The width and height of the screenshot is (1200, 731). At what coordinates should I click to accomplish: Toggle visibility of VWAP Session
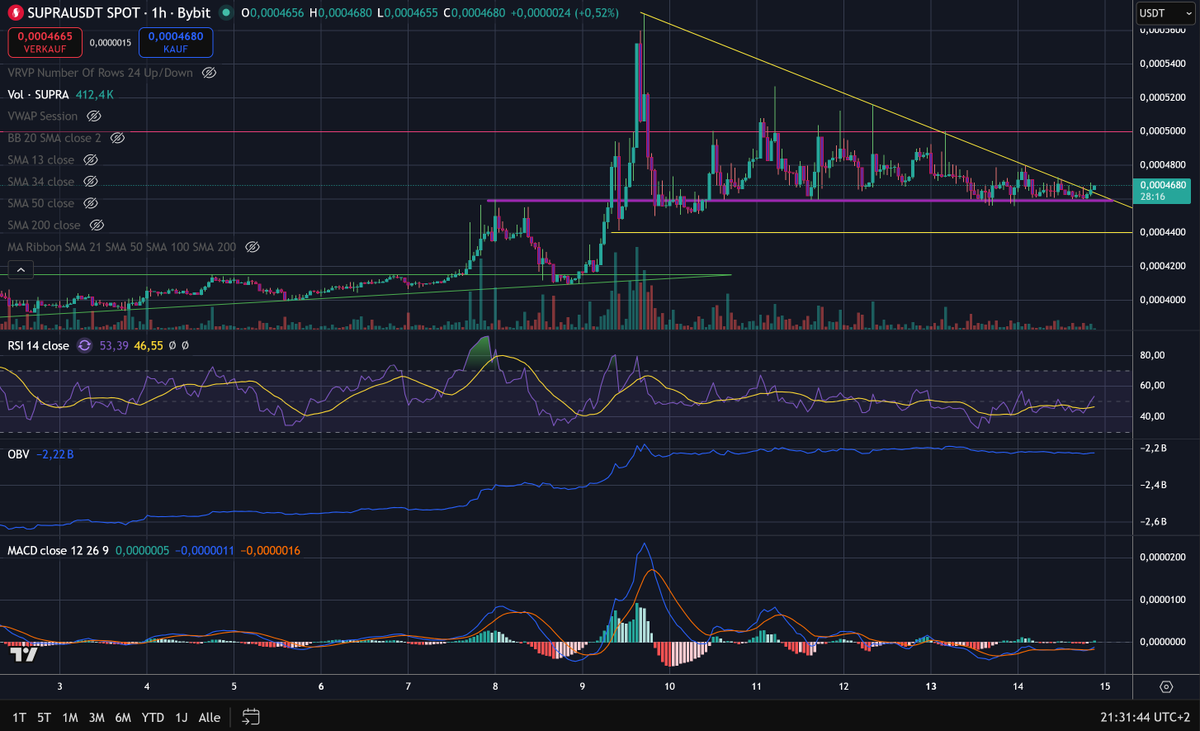[x=94, y=116]
